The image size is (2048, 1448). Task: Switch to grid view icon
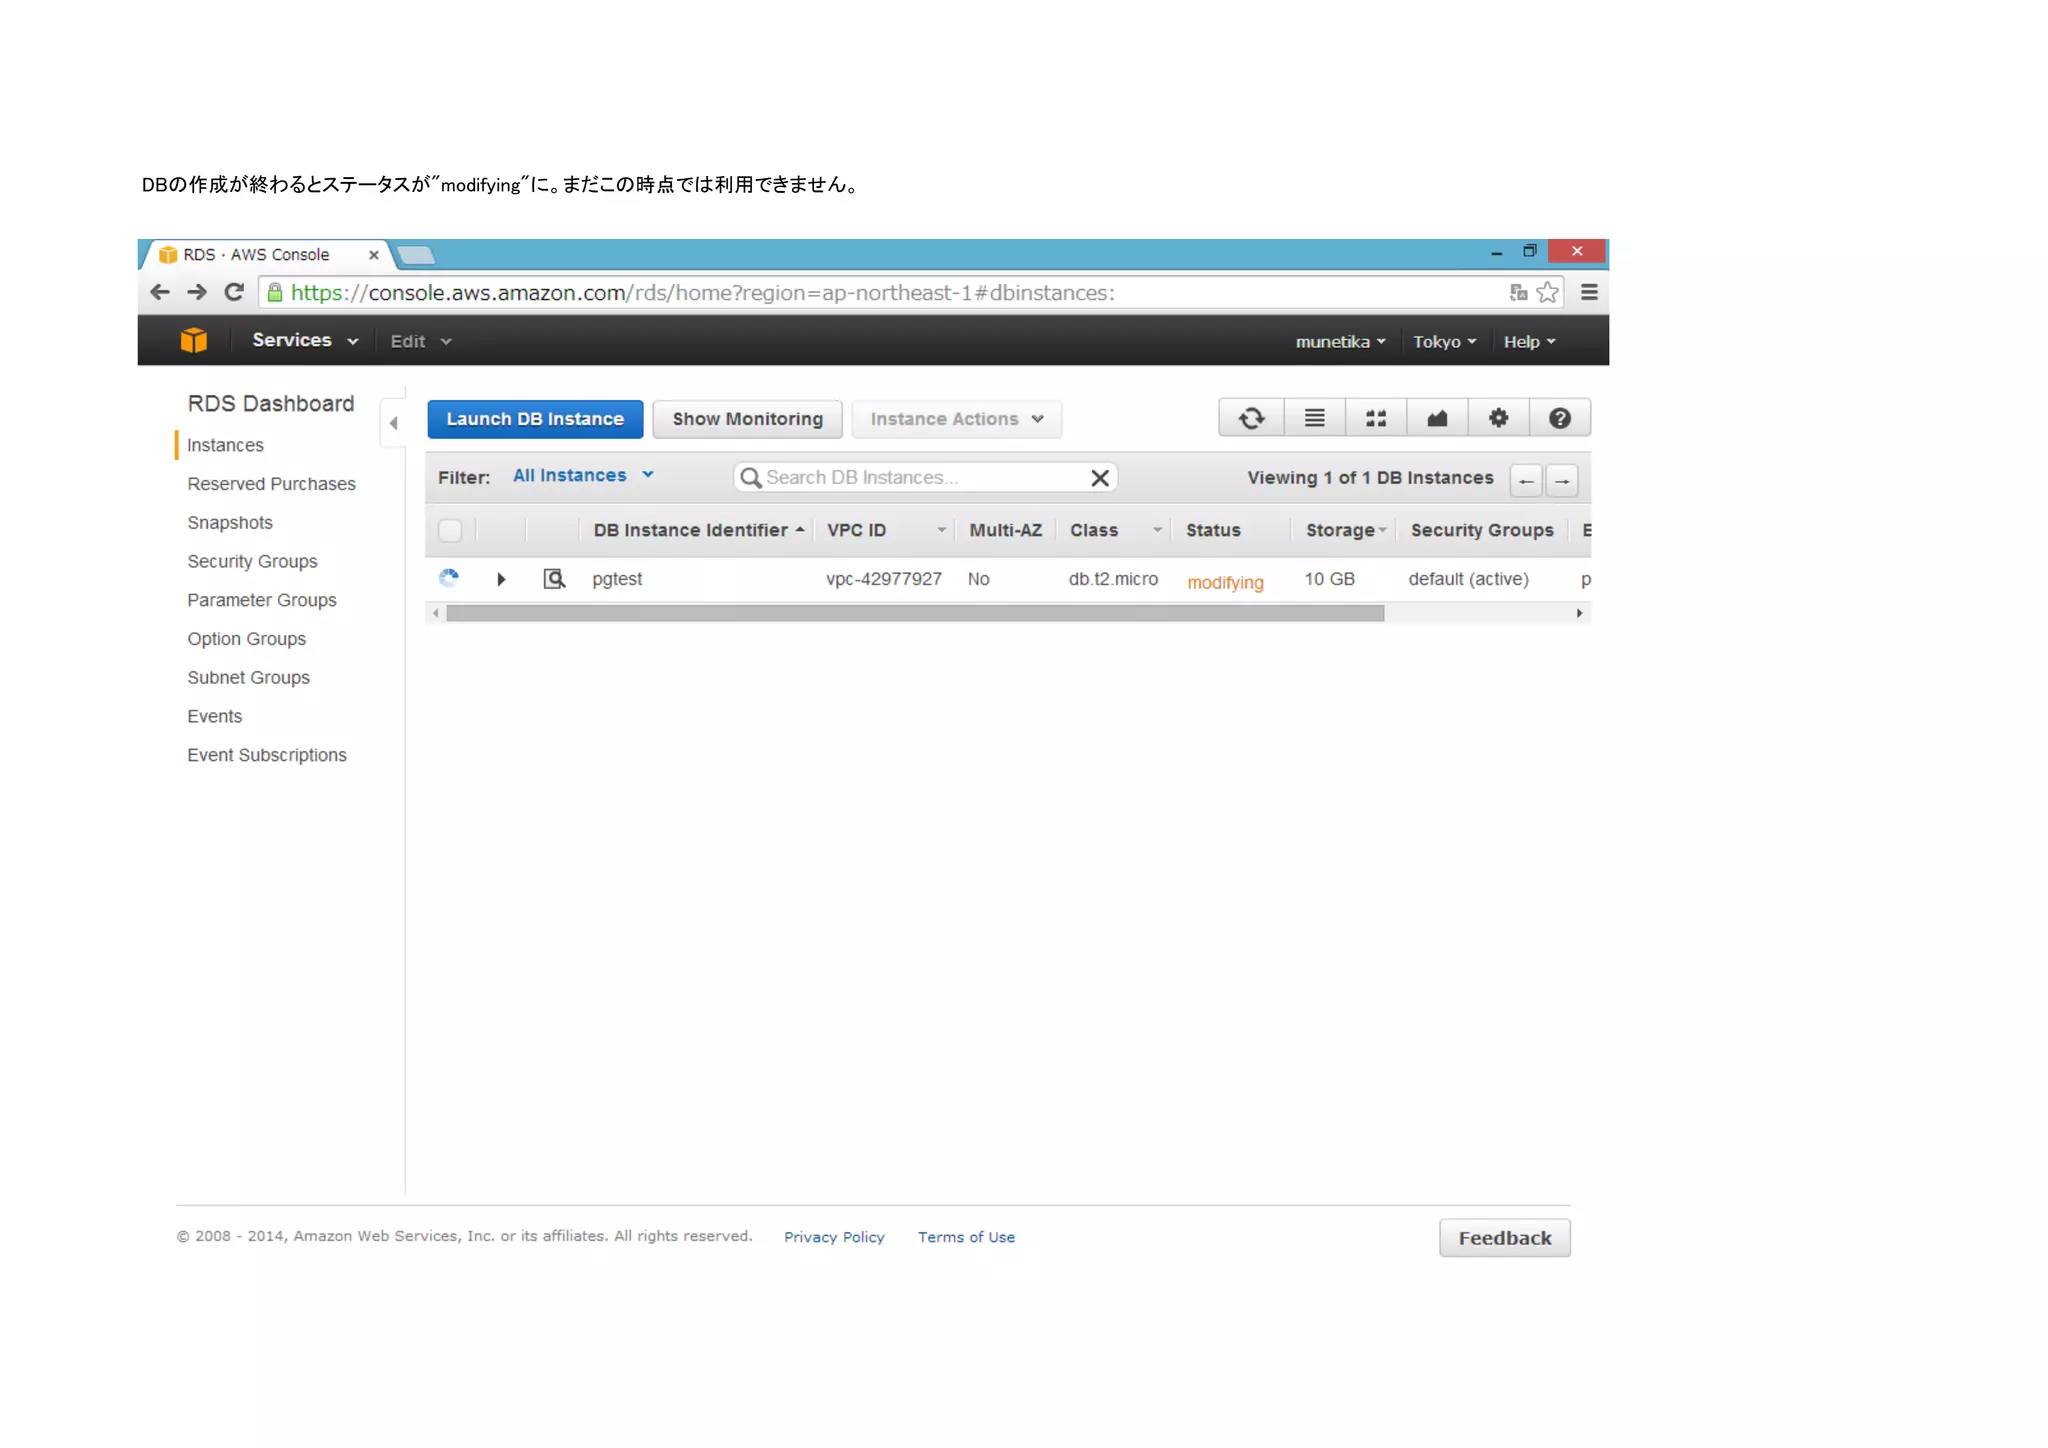1376,418
